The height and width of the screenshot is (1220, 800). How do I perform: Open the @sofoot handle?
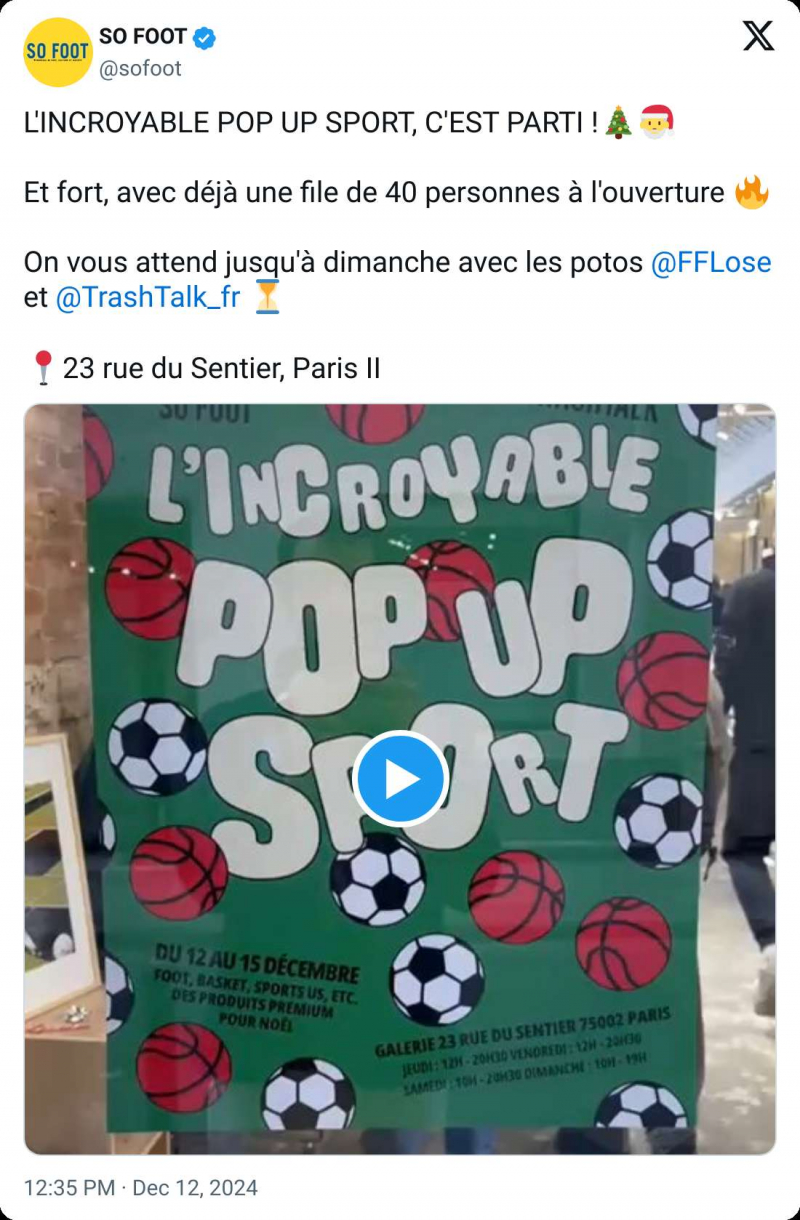pos(140,68)
